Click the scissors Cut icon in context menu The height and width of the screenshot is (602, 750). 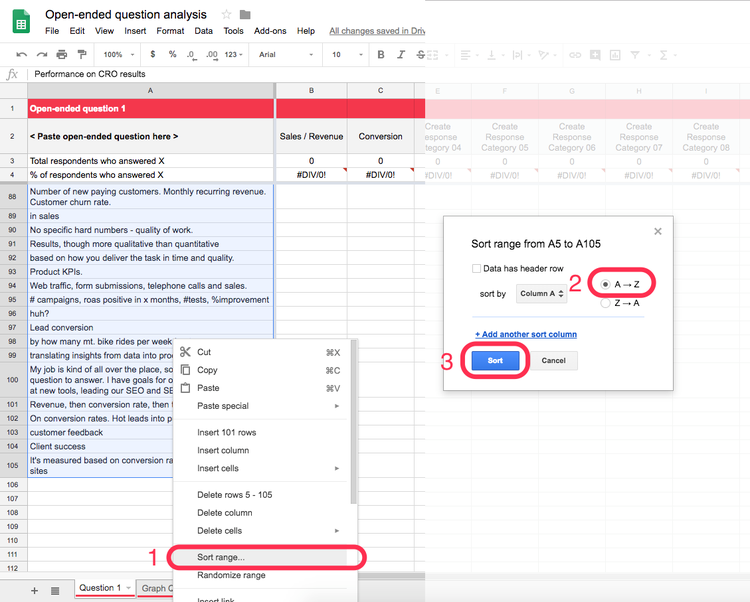[x=185, y=352]
